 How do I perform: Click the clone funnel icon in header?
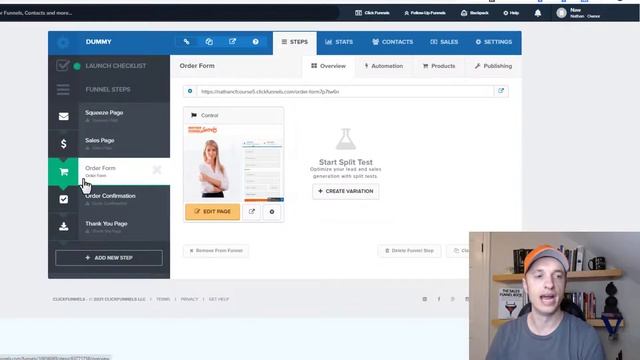[209, 42]
